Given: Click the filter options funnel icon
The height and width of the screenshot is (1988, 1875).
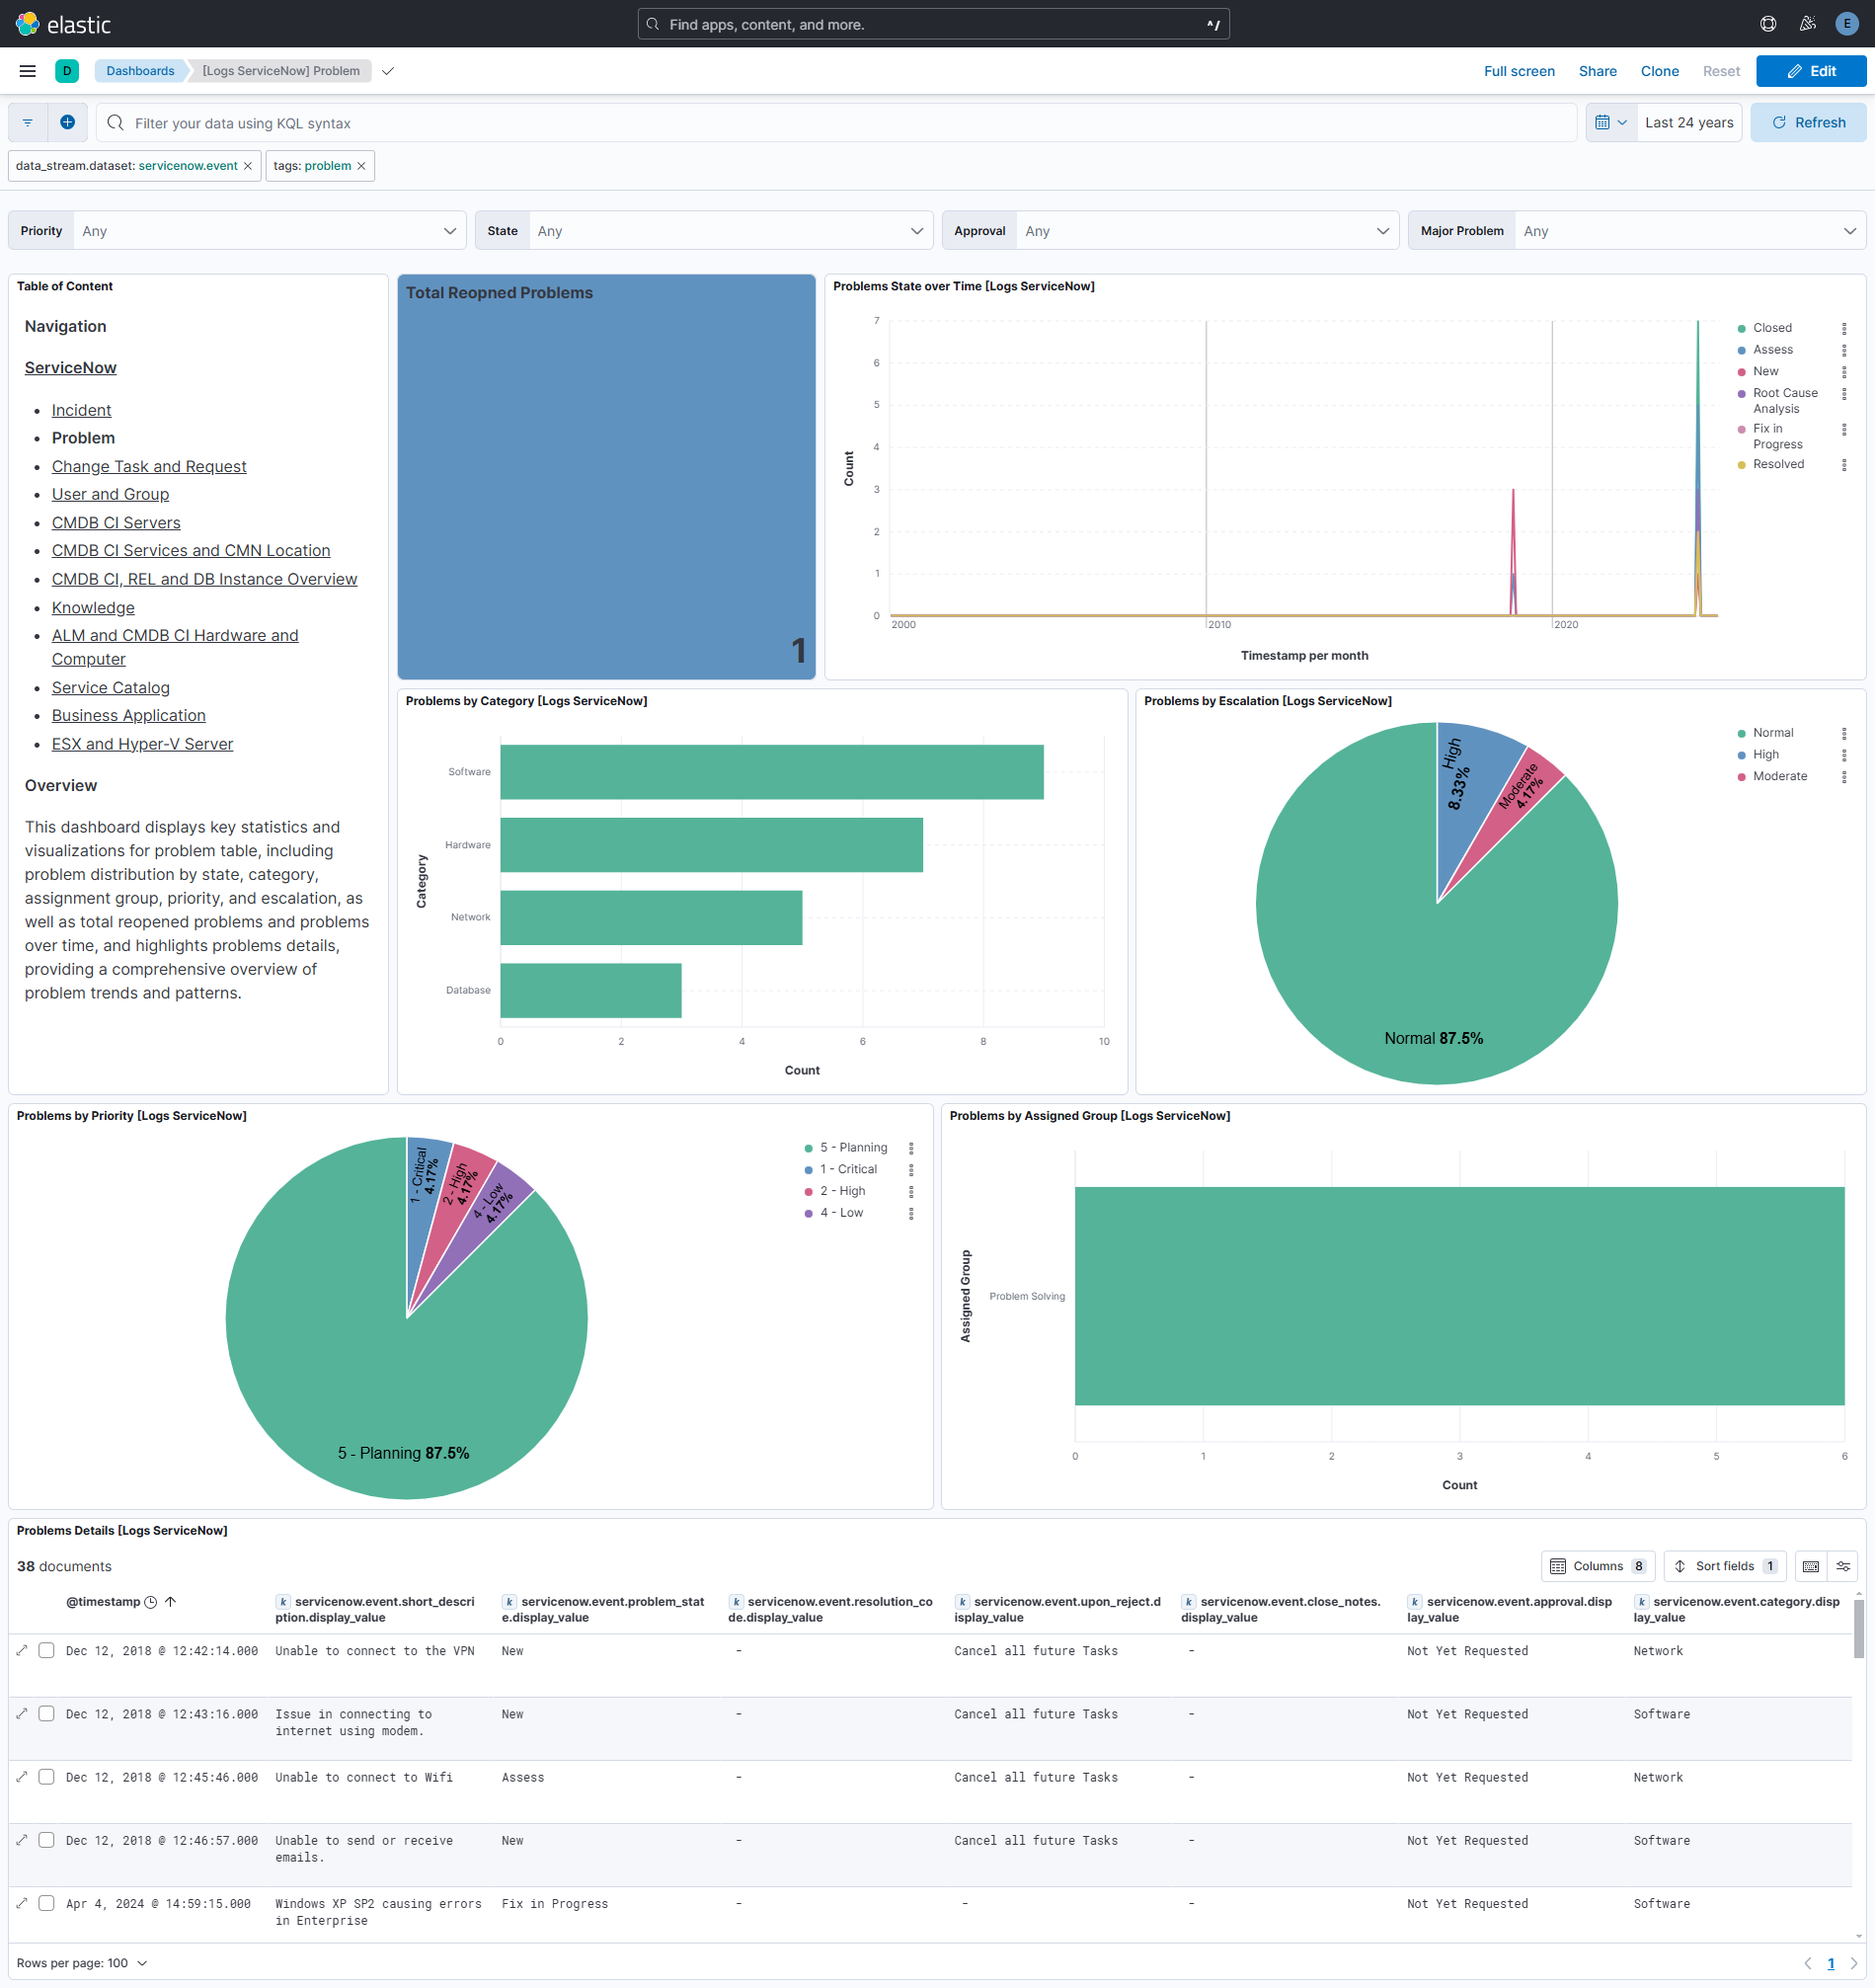Looking at the screenshot, I should click(x=27, y=122).
